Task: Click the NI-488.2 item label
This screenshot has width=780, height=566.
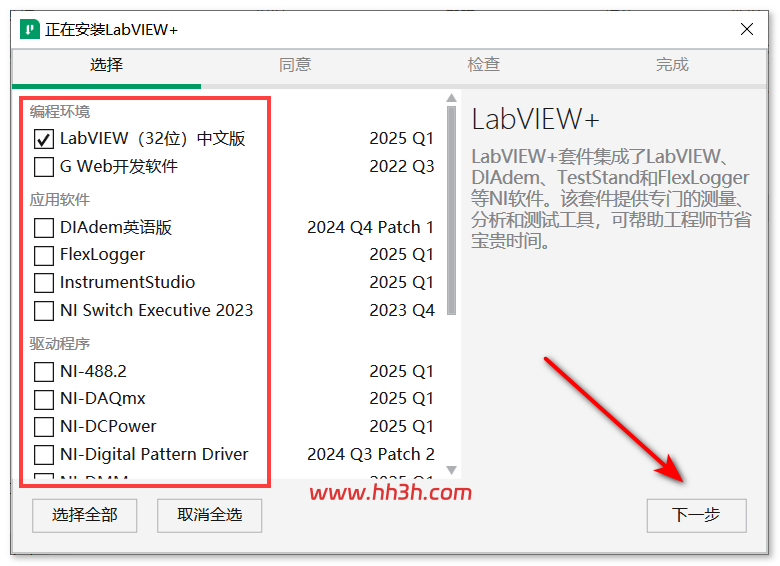Action: (x=94, y=371)
